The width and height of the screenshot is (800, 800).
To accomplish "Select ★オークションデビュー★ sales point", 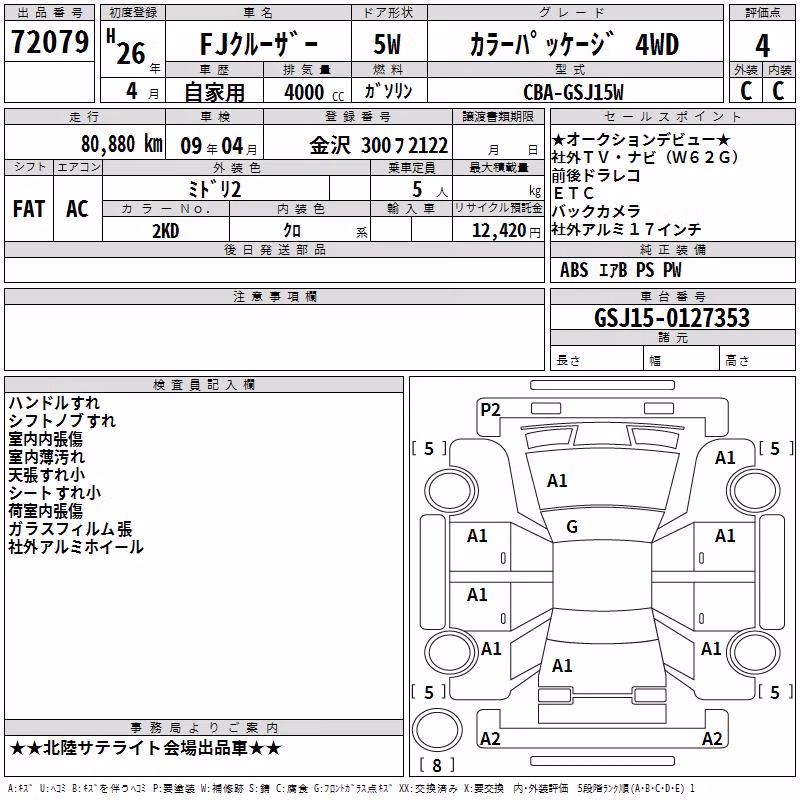I will [x=641, y=140].
